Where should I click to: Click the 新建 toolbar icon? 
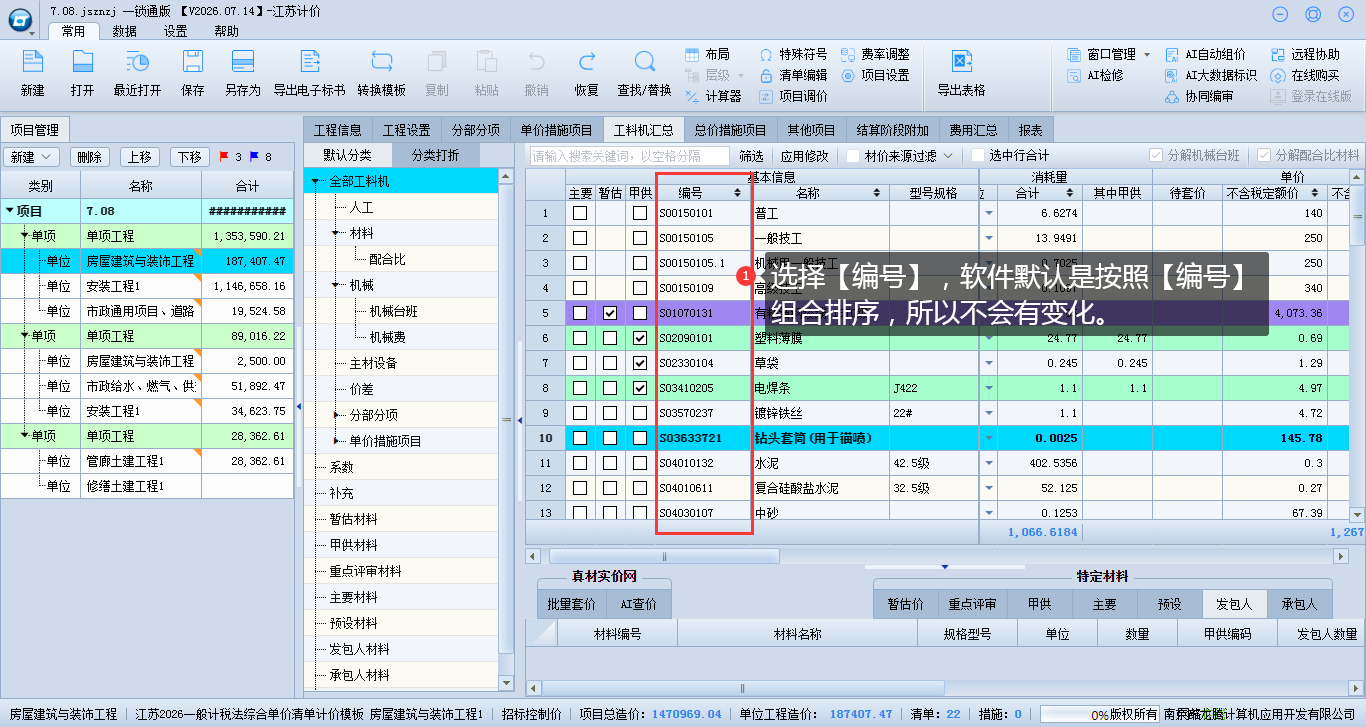pyautogui.click(x=32, y=72)
